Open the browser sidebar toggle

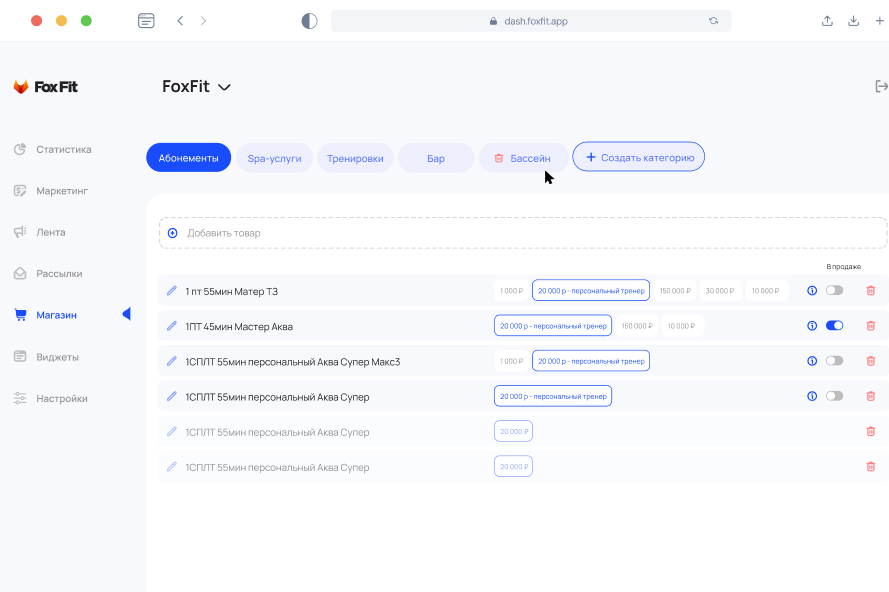146,21
